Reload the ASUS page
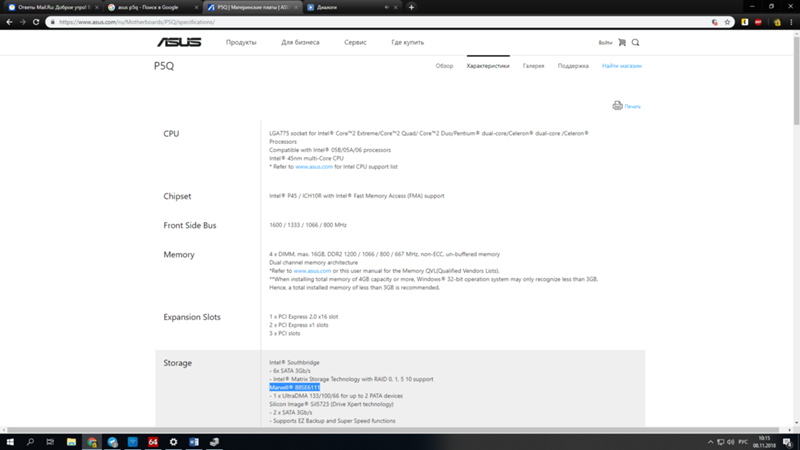This screenshot has width=800, height=450. pos(36,22)
